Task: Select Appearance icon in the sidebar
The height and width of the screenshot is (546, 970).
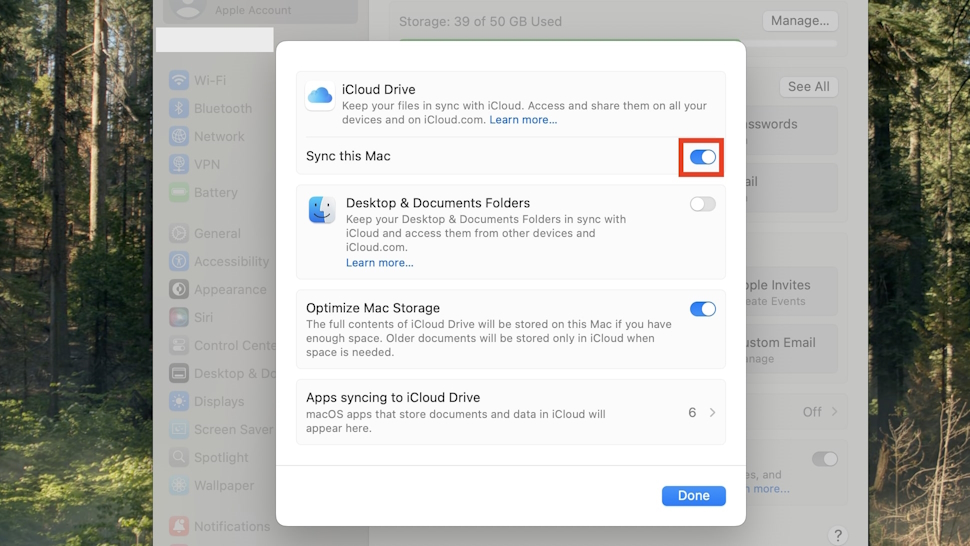Action: [x=179, y=289]
